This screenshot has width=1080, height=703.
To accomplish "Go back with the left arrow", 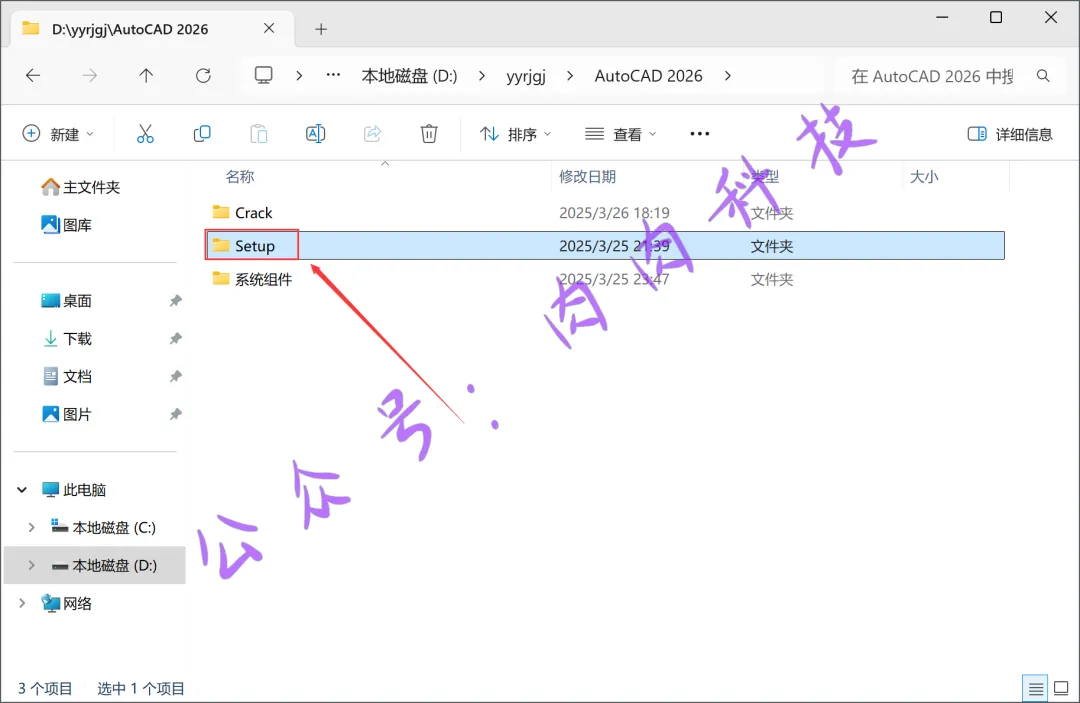I will click(x=33, y=76).
